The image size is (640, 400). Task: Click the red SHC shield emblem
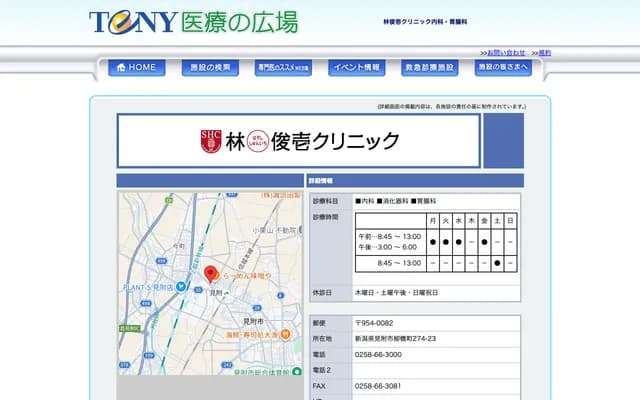tap(211, 141)
